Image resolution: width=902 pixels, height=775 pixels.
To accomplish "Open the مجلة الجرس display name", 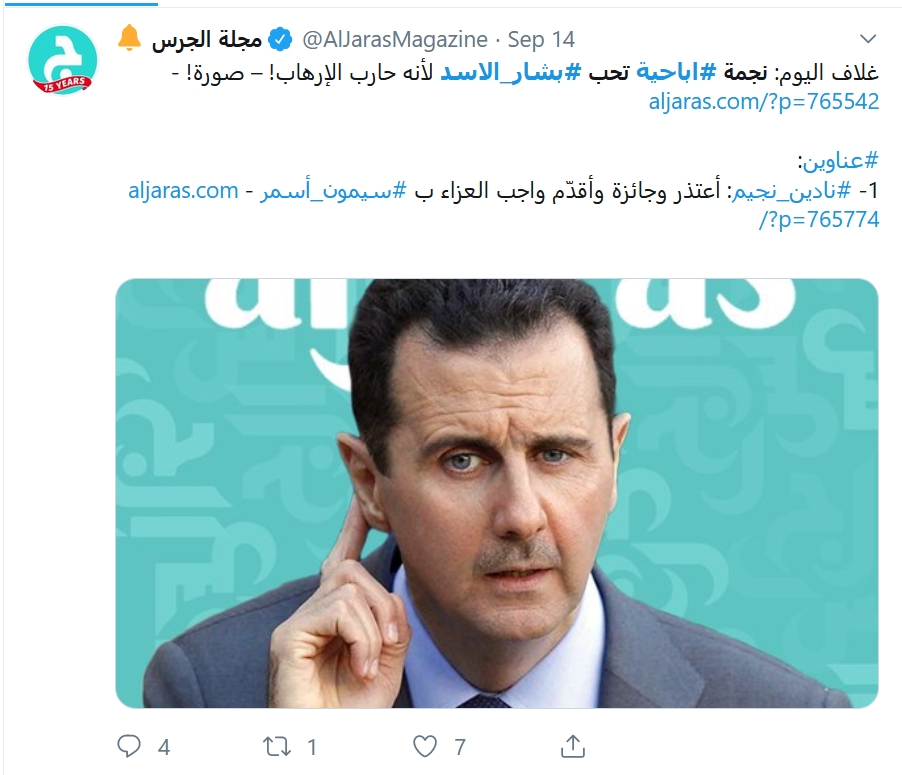I will [207, 40].
